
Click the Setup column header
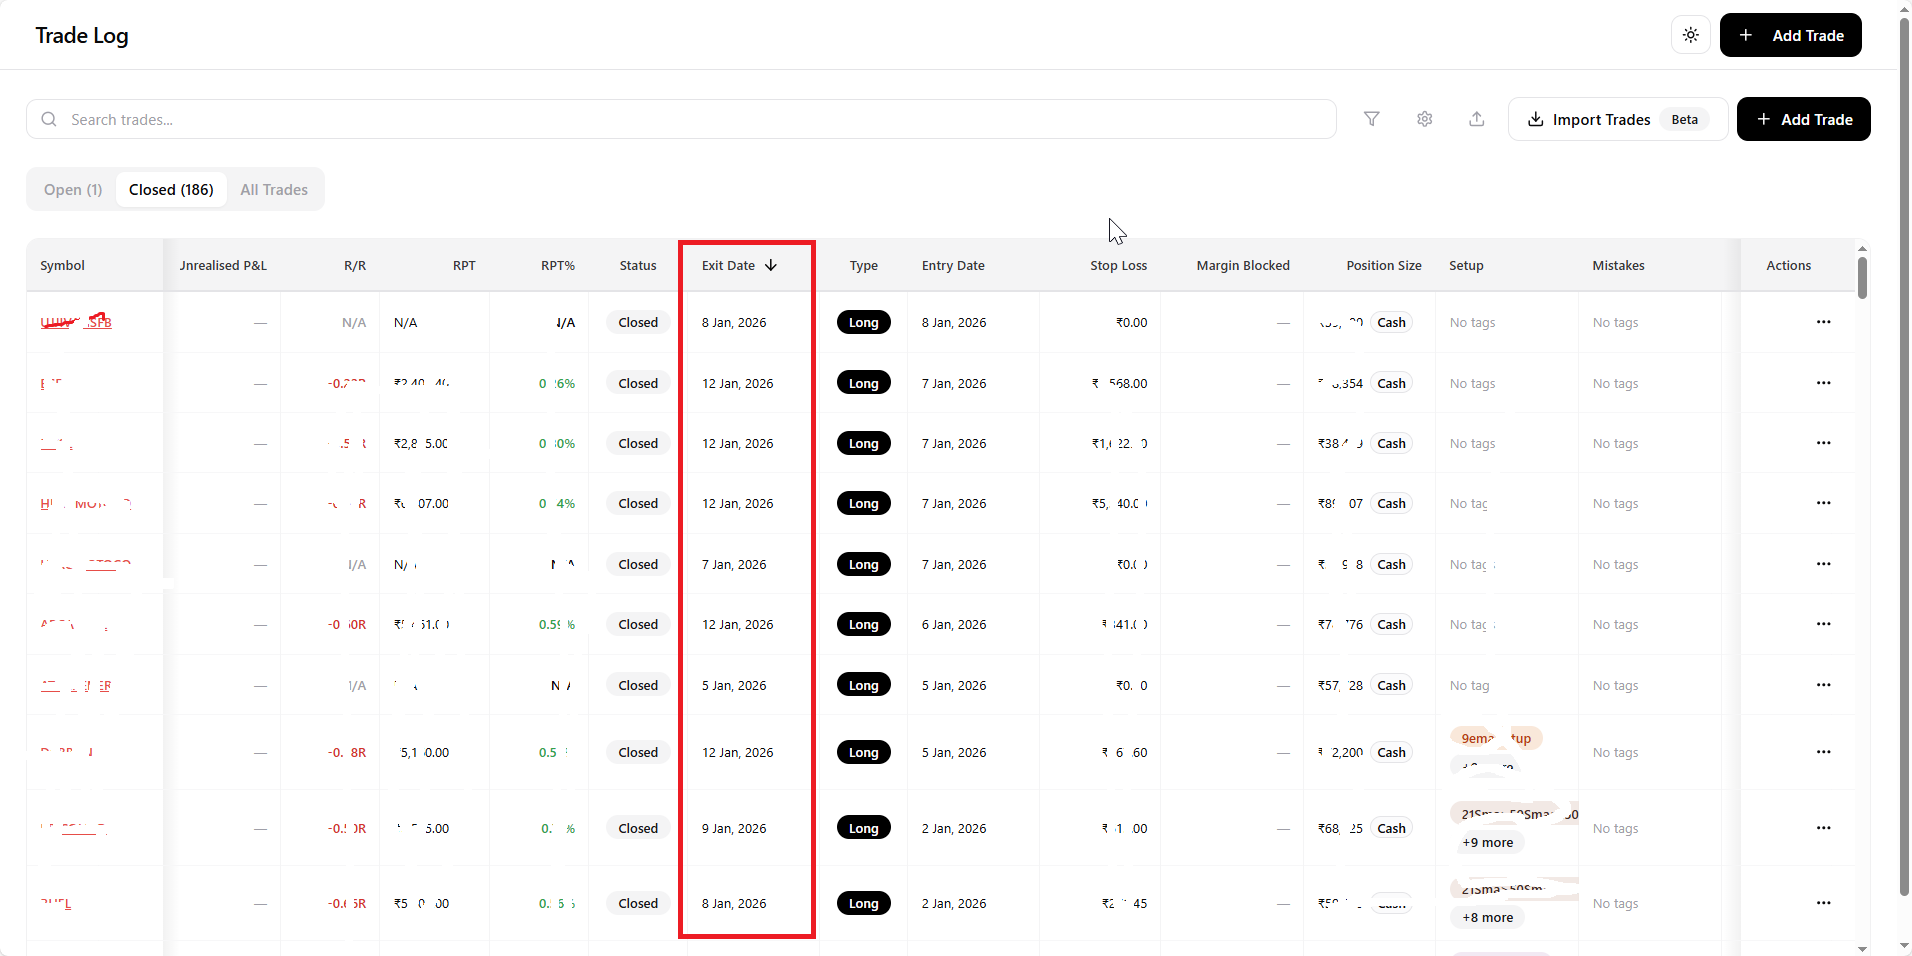(1466, 265)
